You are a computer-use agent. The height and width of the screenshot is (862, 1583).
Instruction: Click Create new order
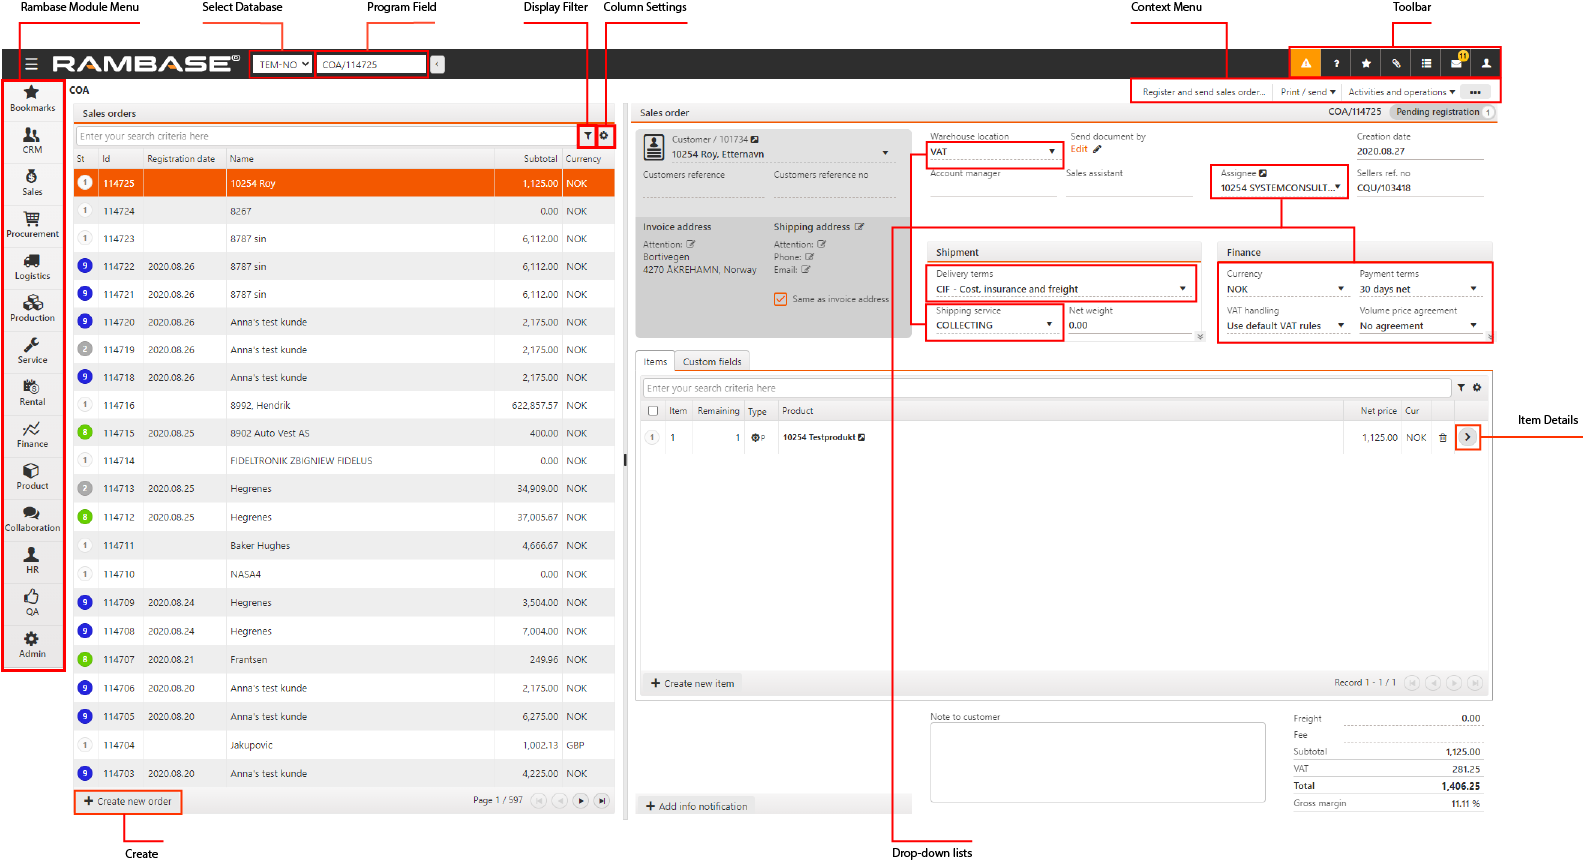128,801
